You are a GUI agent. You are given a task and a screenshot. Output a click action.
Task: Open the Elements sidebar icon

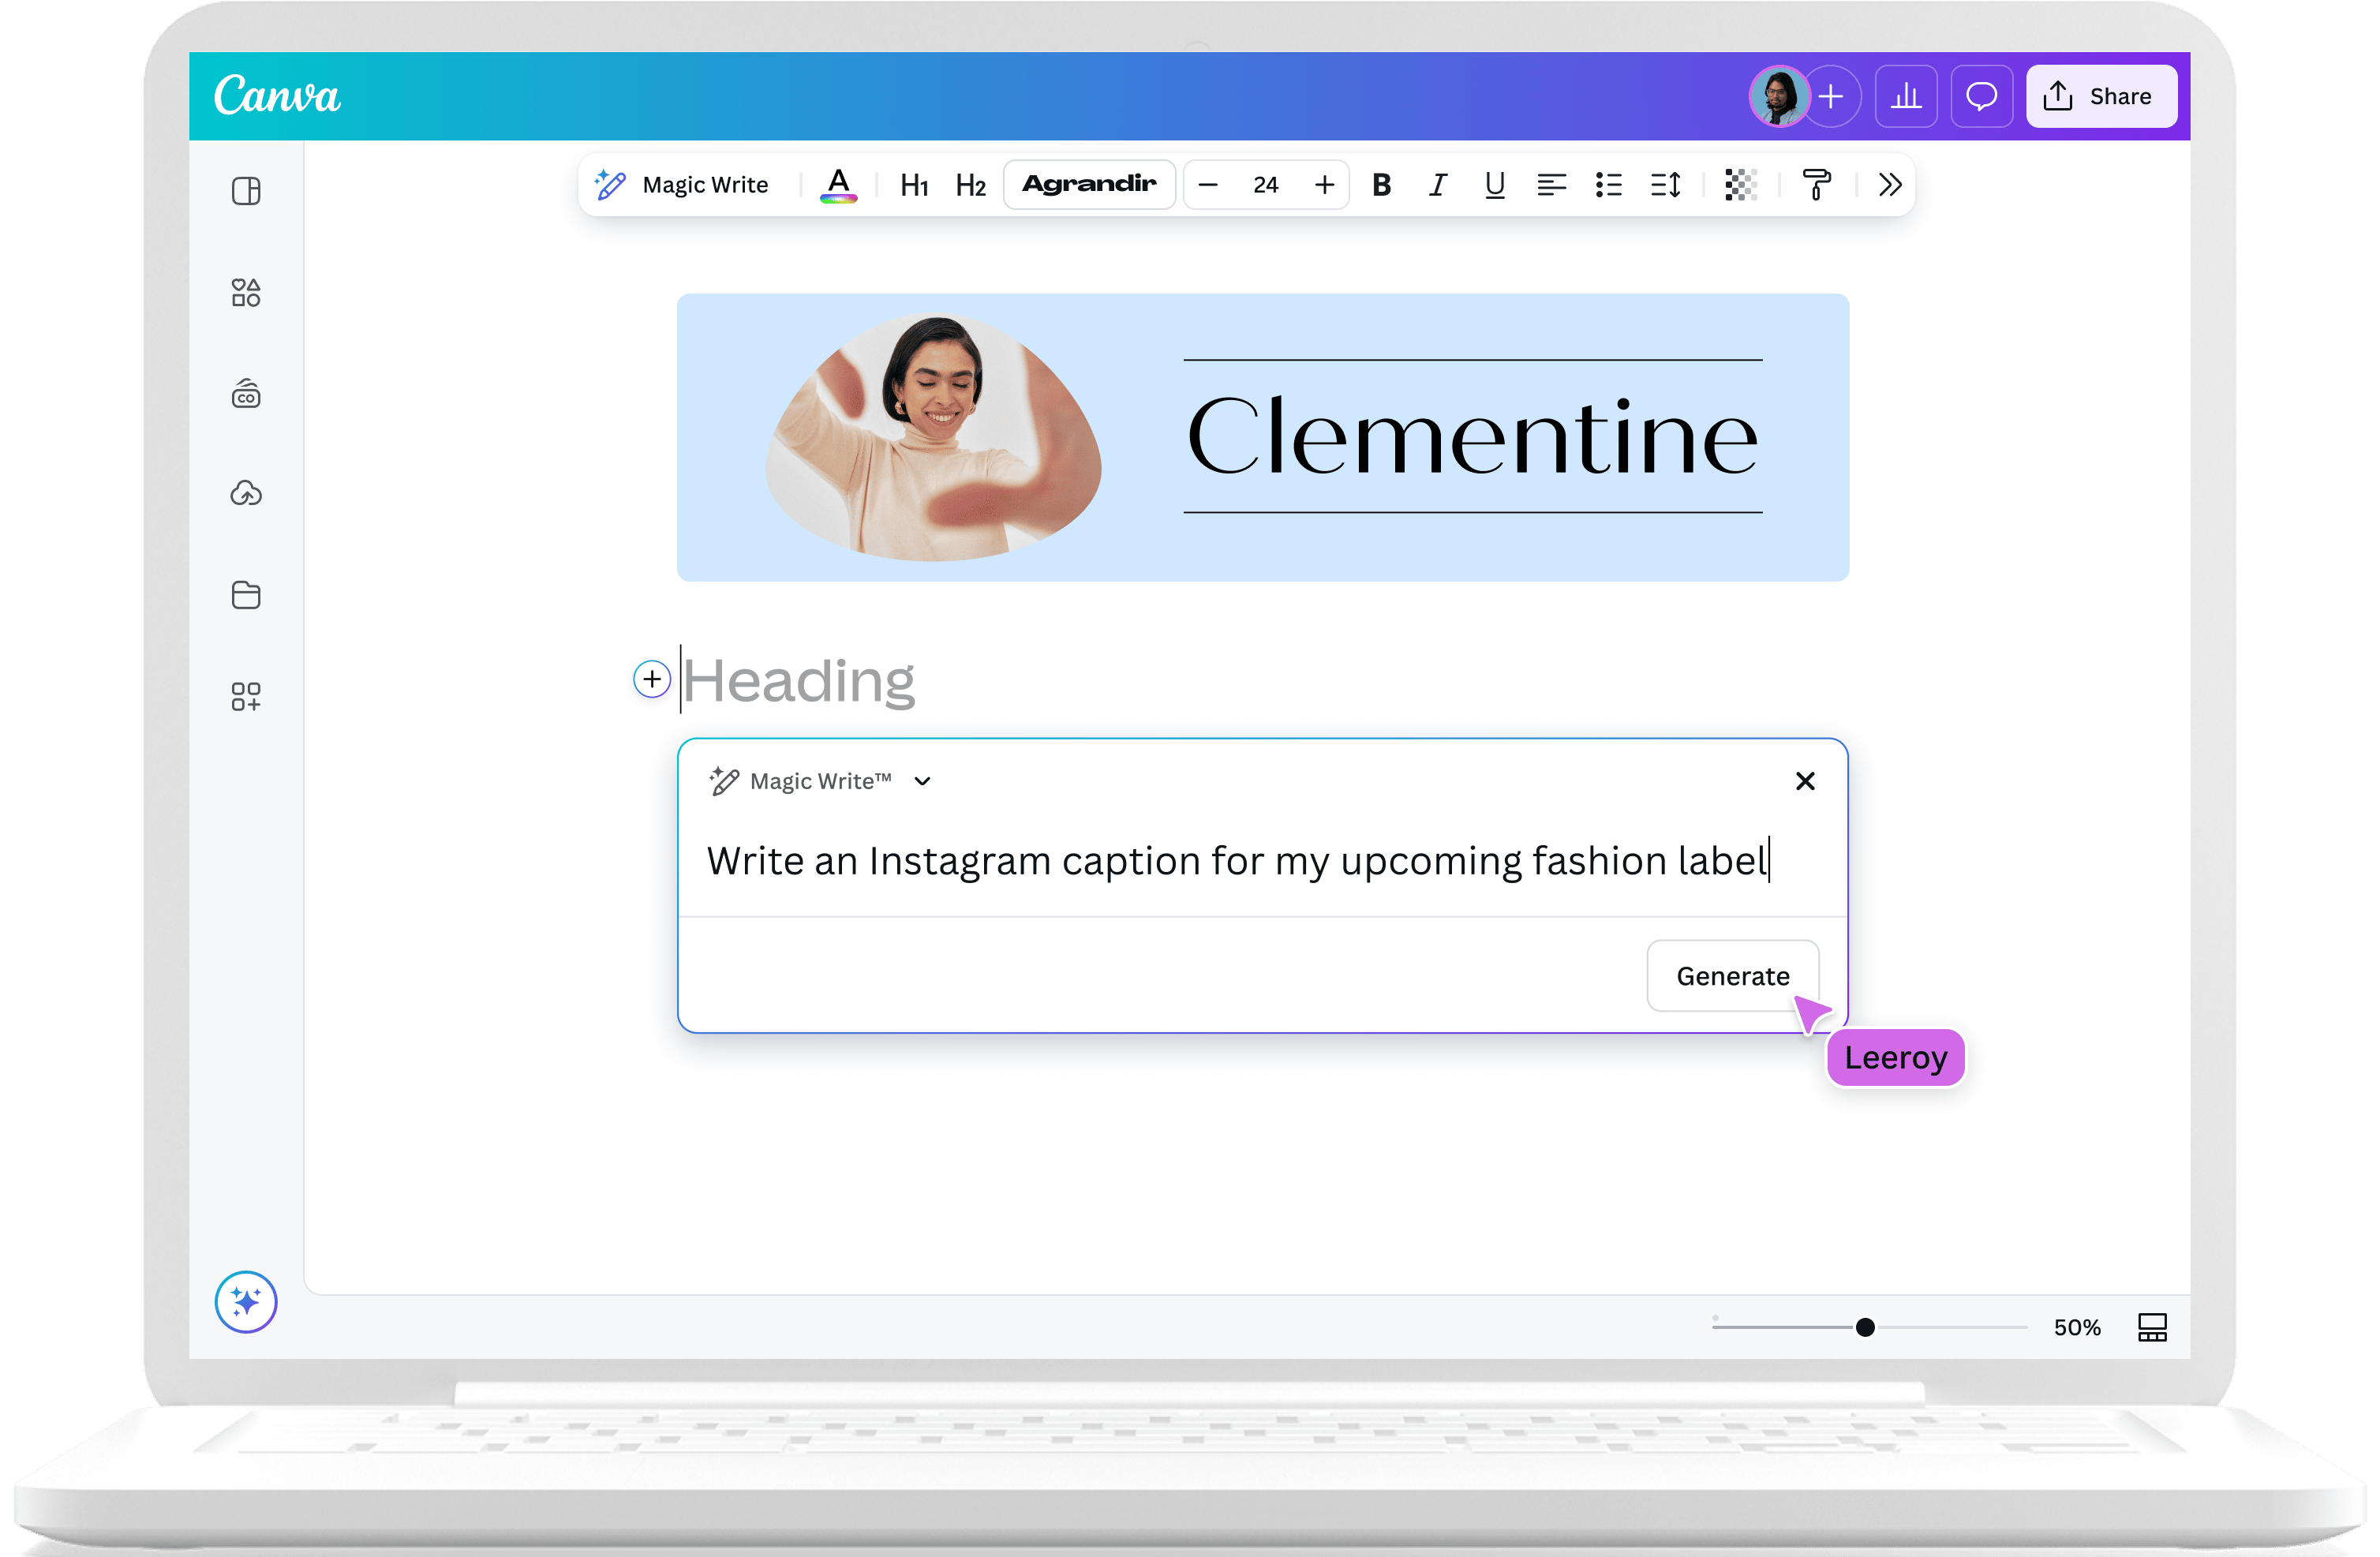click(x=246, y=292)
